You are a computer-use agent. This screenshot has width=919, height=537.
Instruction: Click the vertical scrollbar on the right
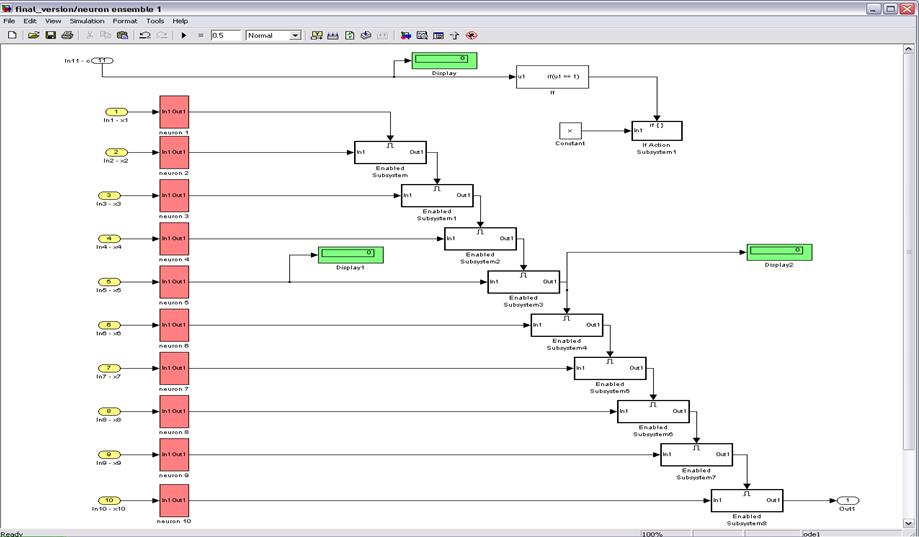(911, 250)
